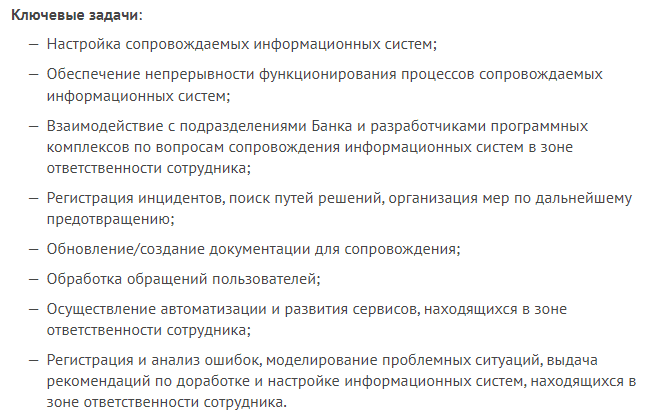Click the 'Регистрация инцидентов' text
Image resolution: width=653 pixels, height=417 pixels.
pos(137,198)
